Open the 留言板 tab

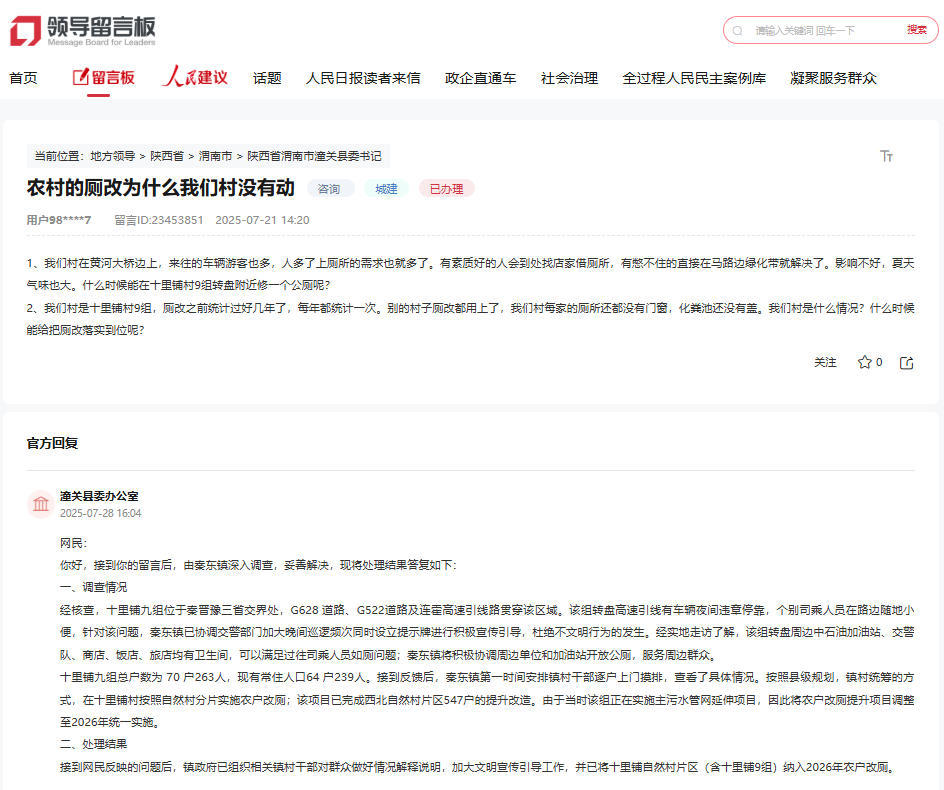[104, 78]
